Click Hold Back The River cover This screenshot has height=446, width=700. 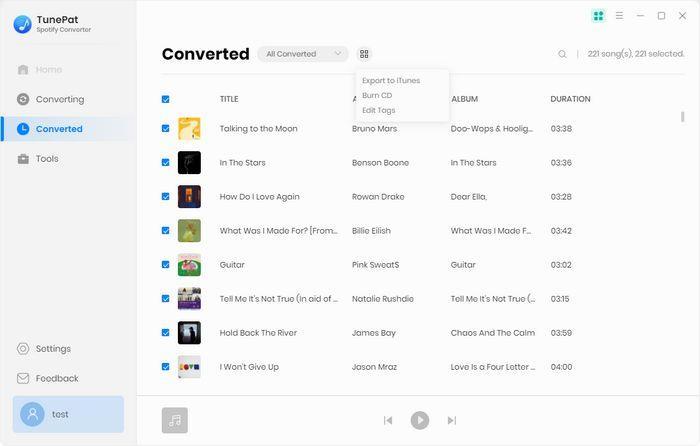click(189, 333)
